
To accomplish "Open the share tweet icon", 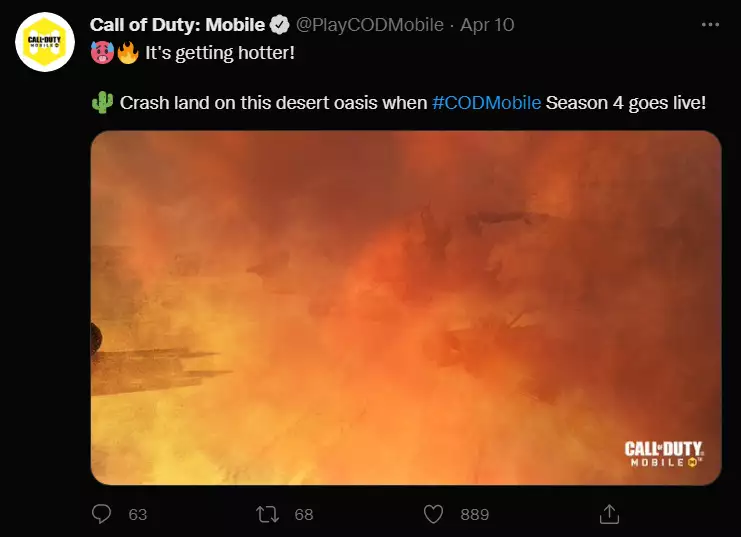I will tap(608, 514).
